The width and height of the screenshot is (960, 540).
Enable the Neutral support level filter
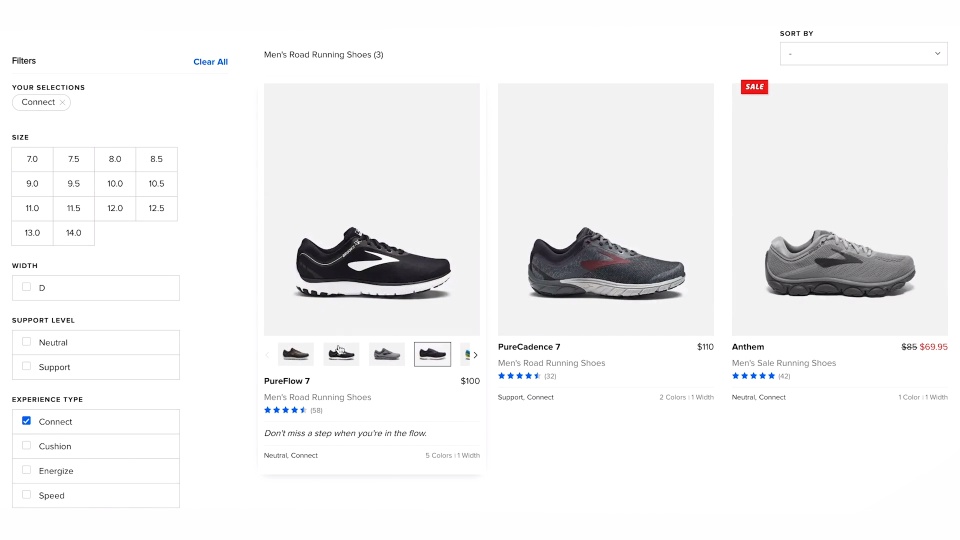click(26, 342)
